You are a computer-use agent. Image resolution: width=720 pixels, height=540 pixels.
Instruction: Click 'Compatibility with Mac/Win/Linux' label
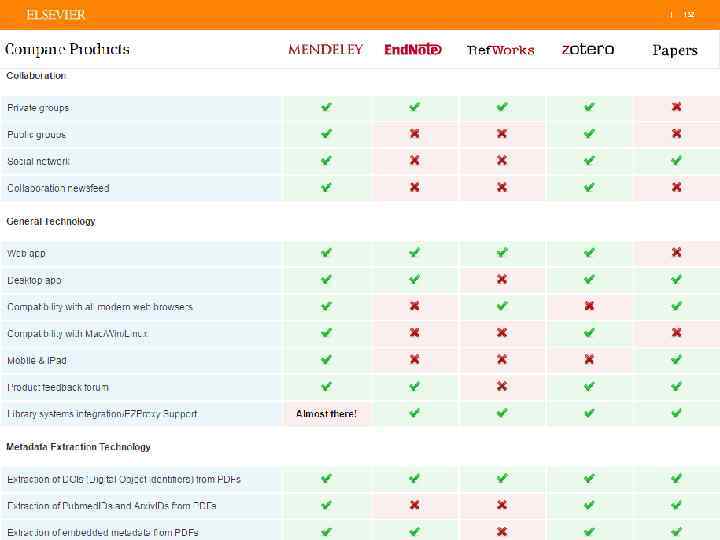[x=77, y=334]
